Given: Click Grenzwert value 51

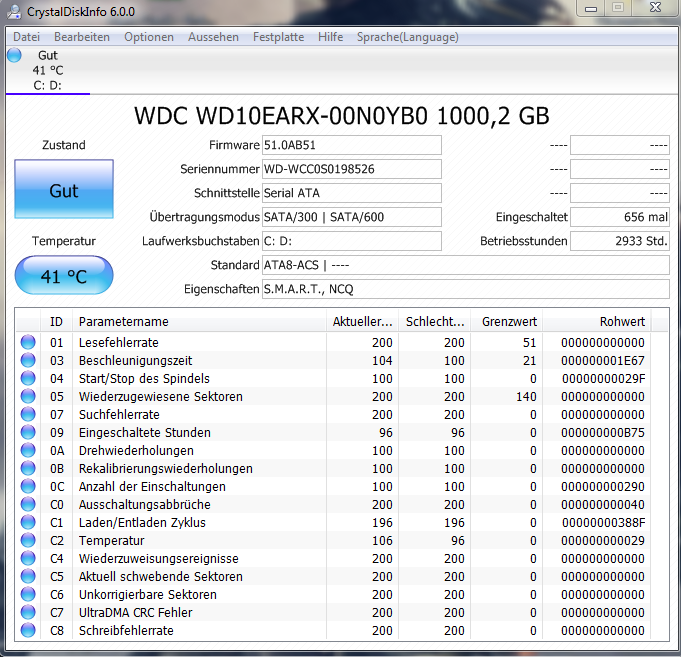Looking at the screenshot, I should click(x=529, y=343).
